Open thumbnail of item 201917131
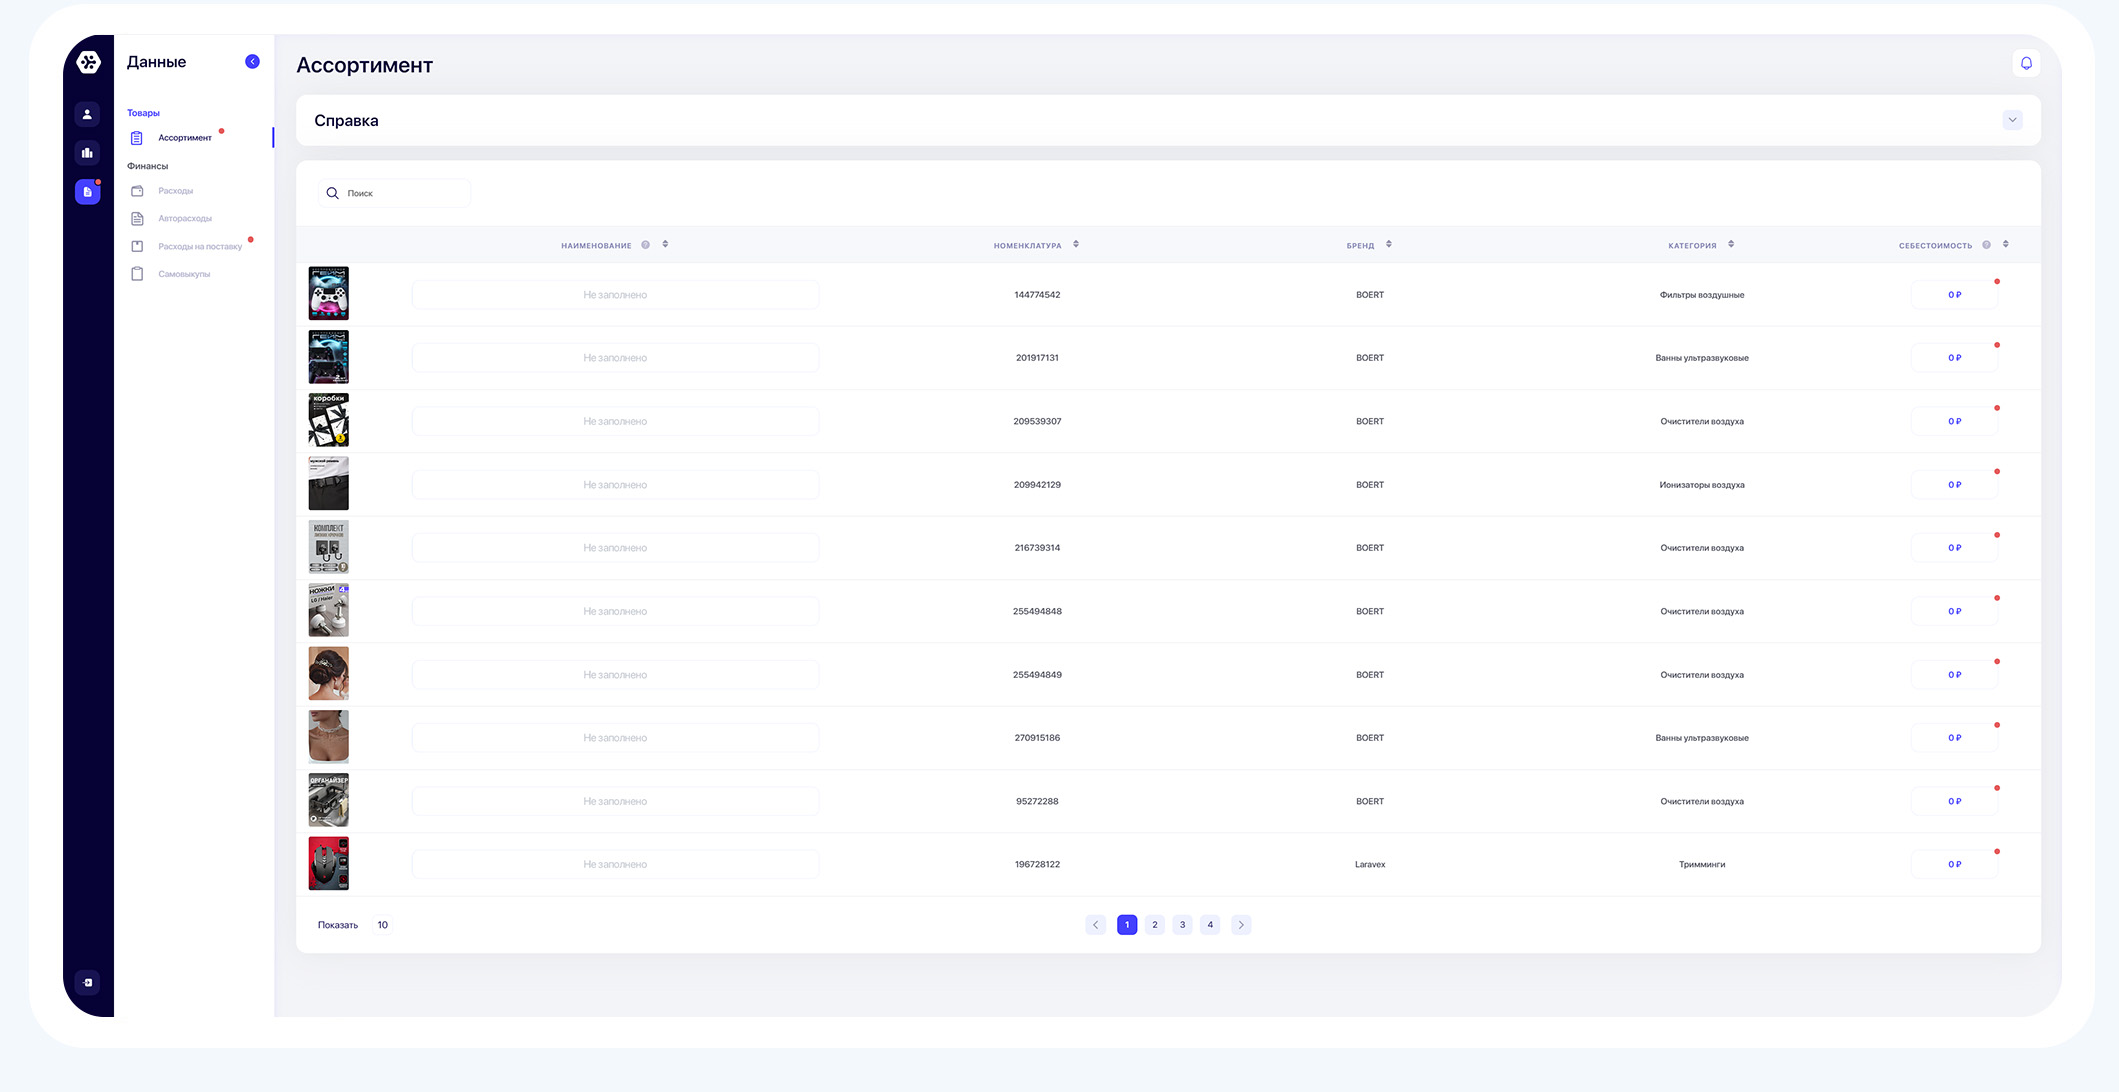This screenshot has width=2119, height=1092. tap(328, 356)
